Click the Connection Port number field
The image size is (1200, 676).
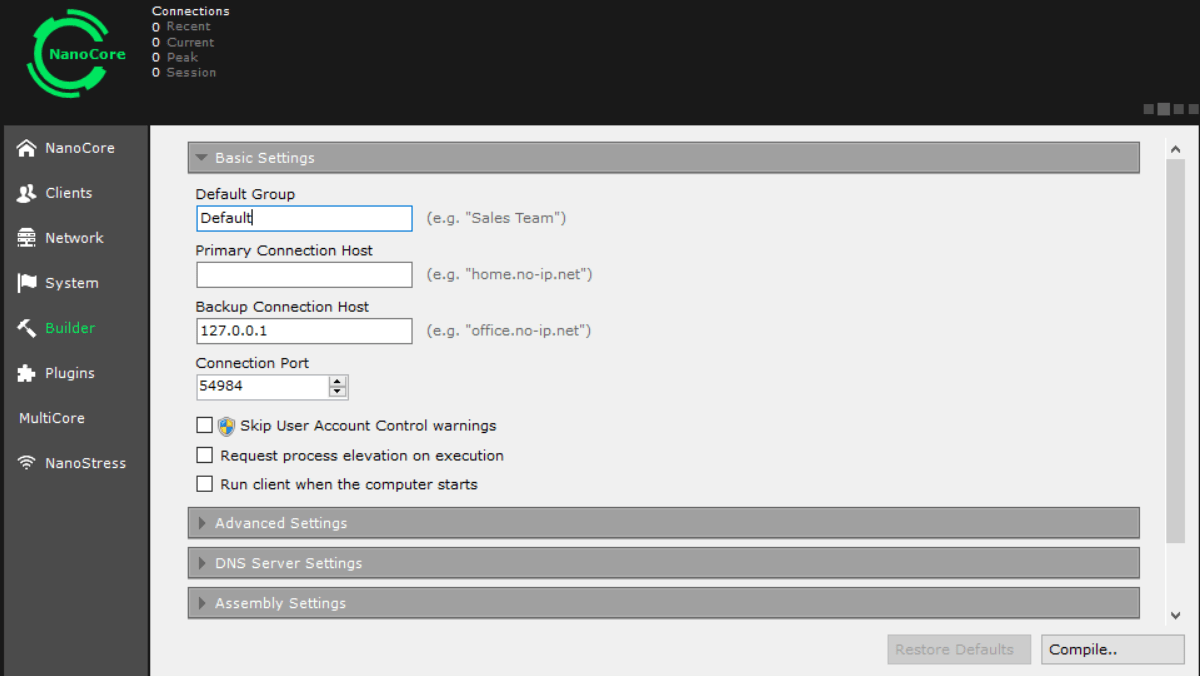click(x=262, y=387)
